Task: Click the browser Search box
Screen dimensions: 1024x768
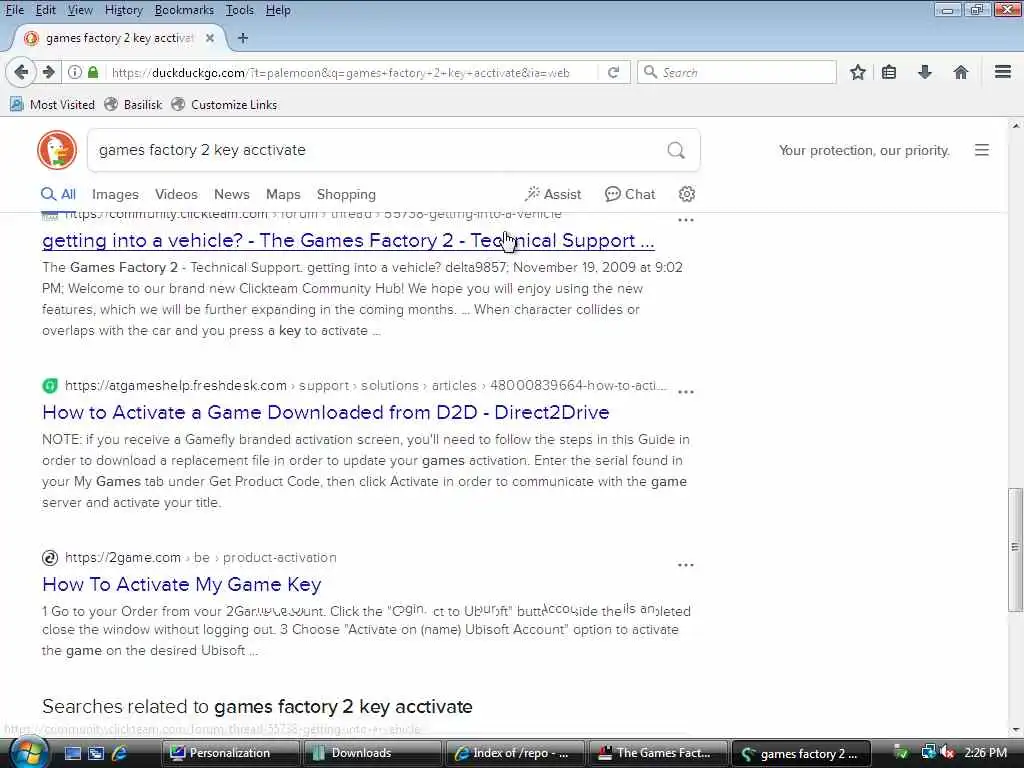Action: (737, 72)
